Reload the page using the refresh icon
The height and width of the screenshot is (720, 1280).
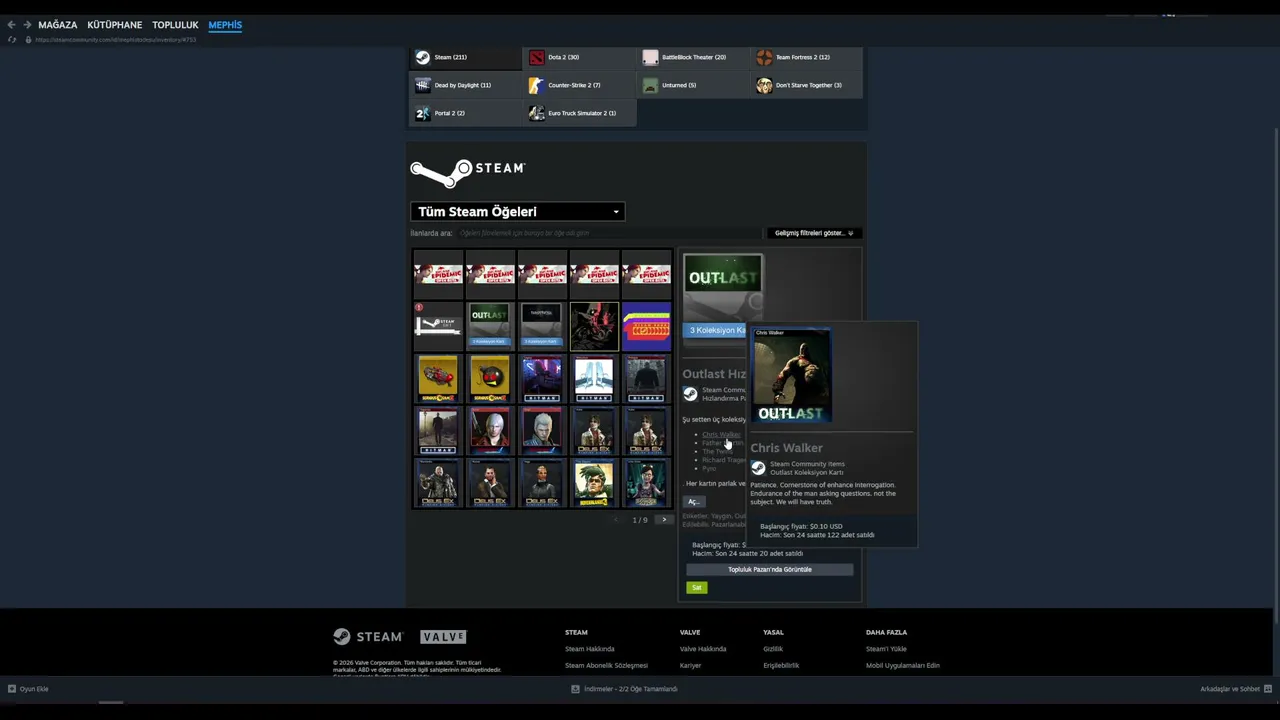(11, 40)
